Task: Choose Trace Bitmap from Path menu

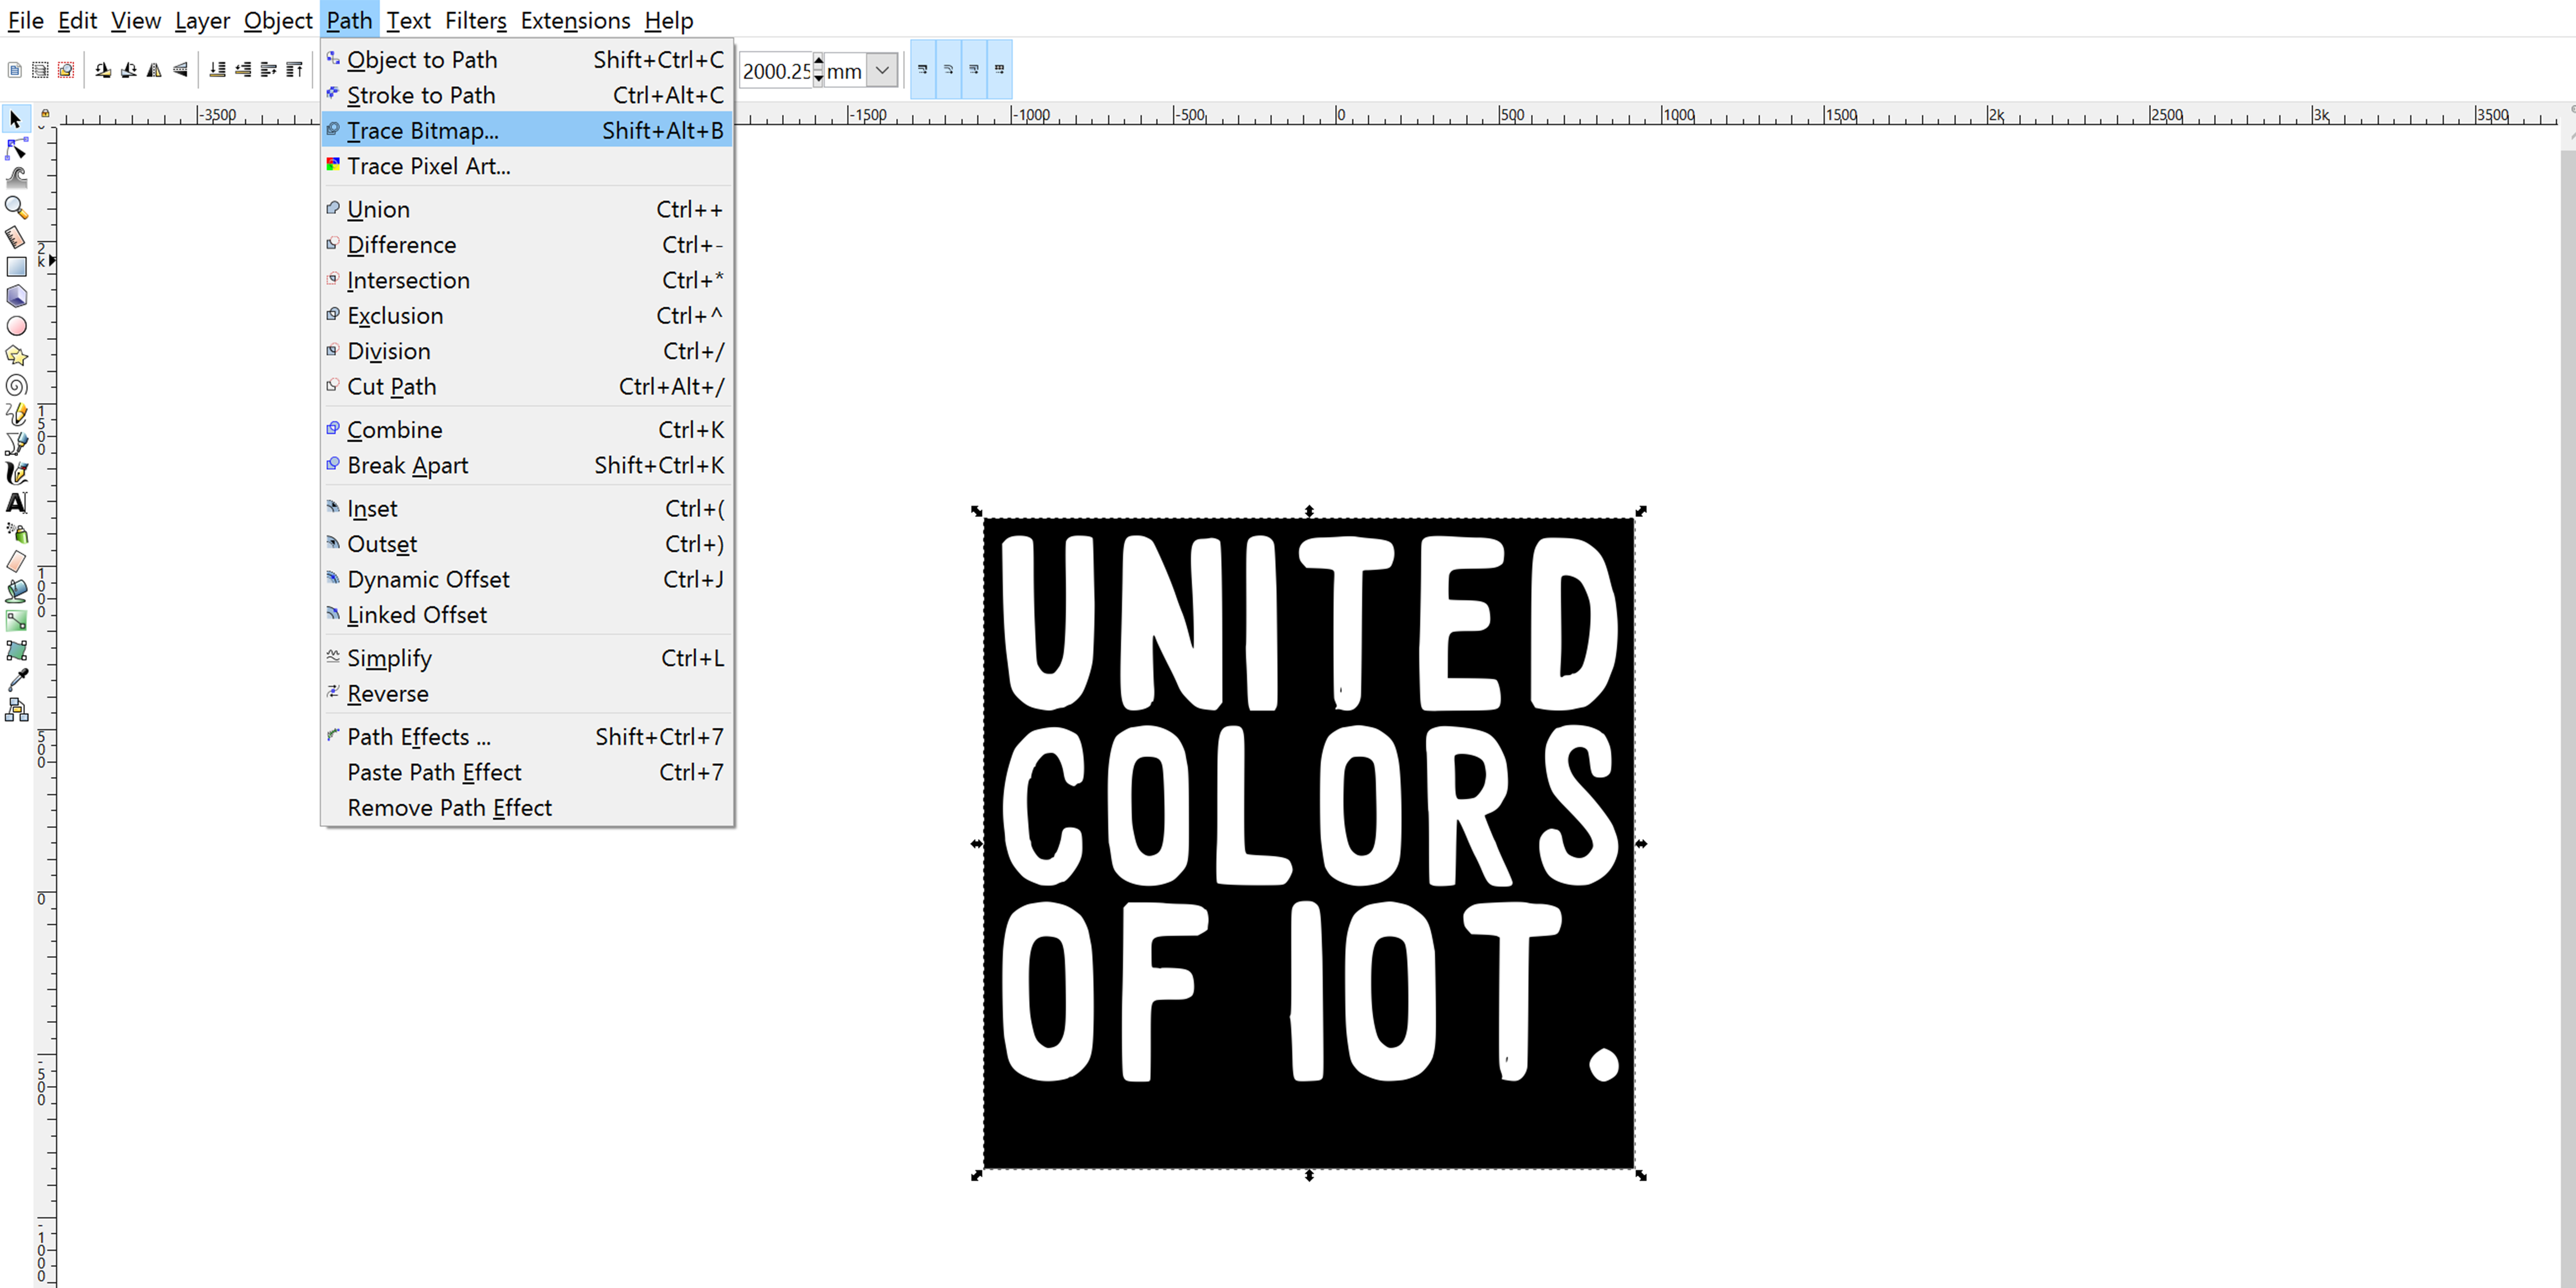Action: [527, 130]
